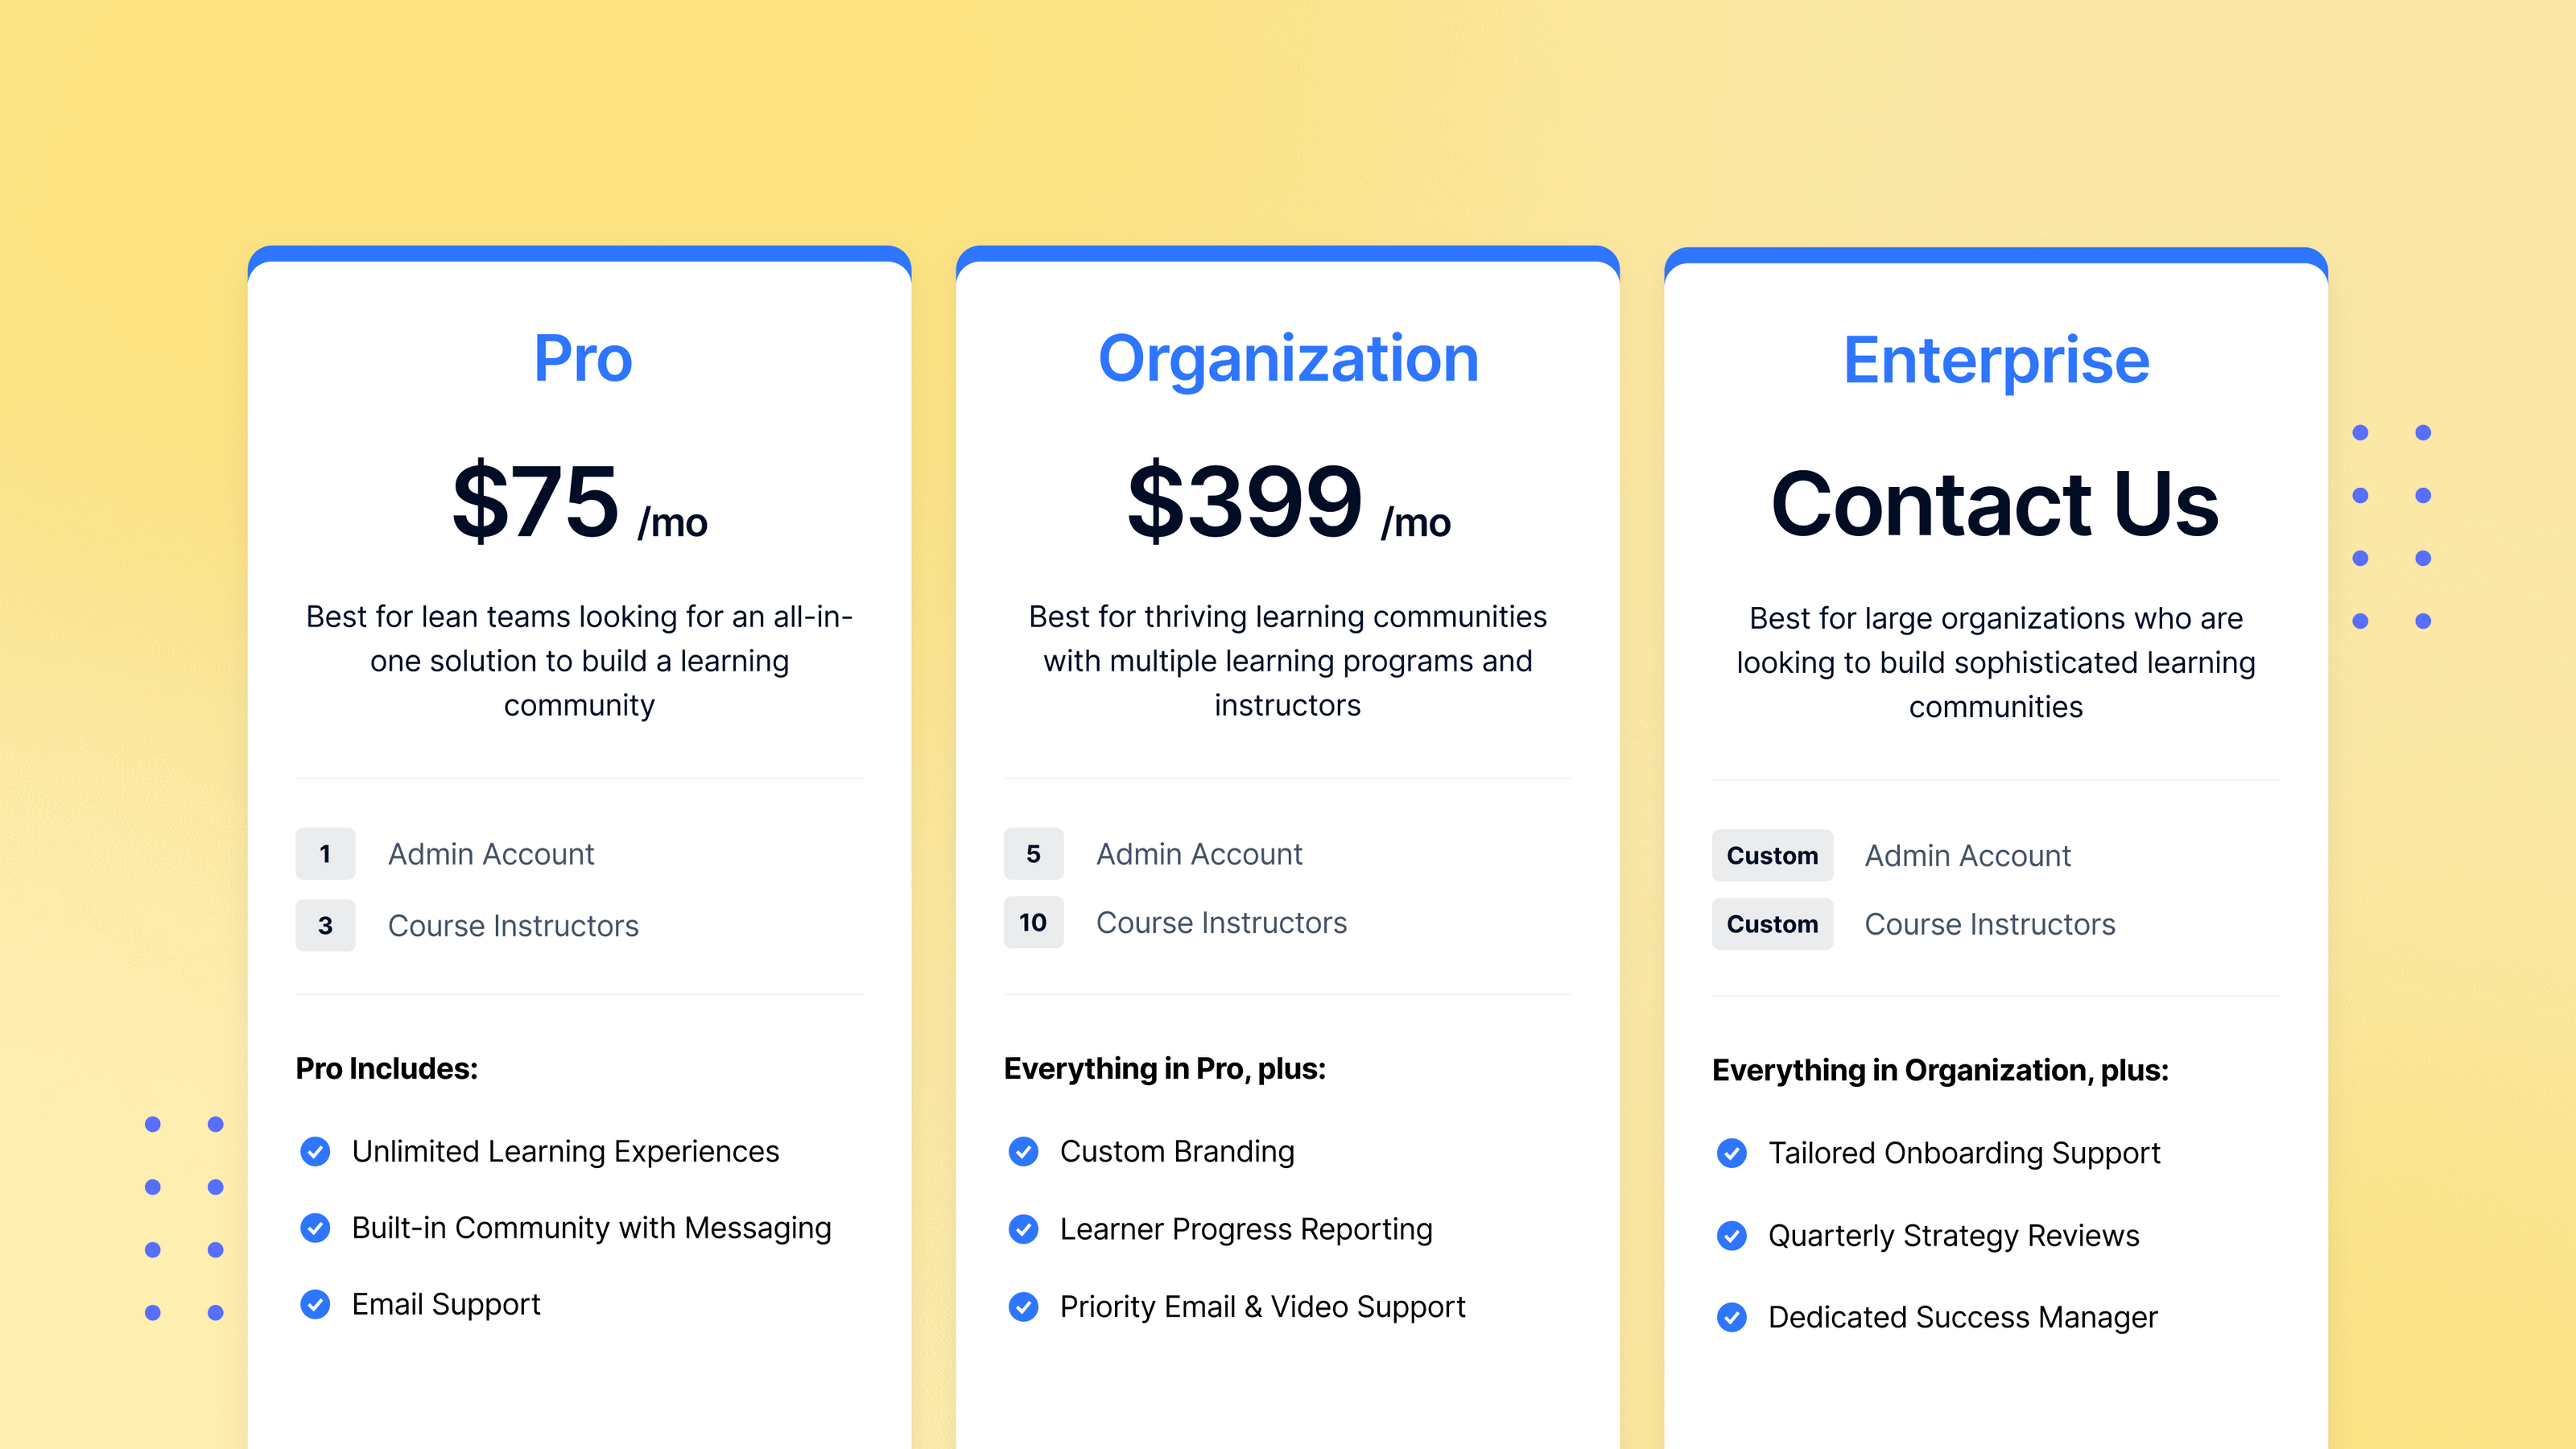Viewport: 2576px width, 1449px height.
Task: Click the '3' Course Instructors badge on Pro
Action: [325, 926]
